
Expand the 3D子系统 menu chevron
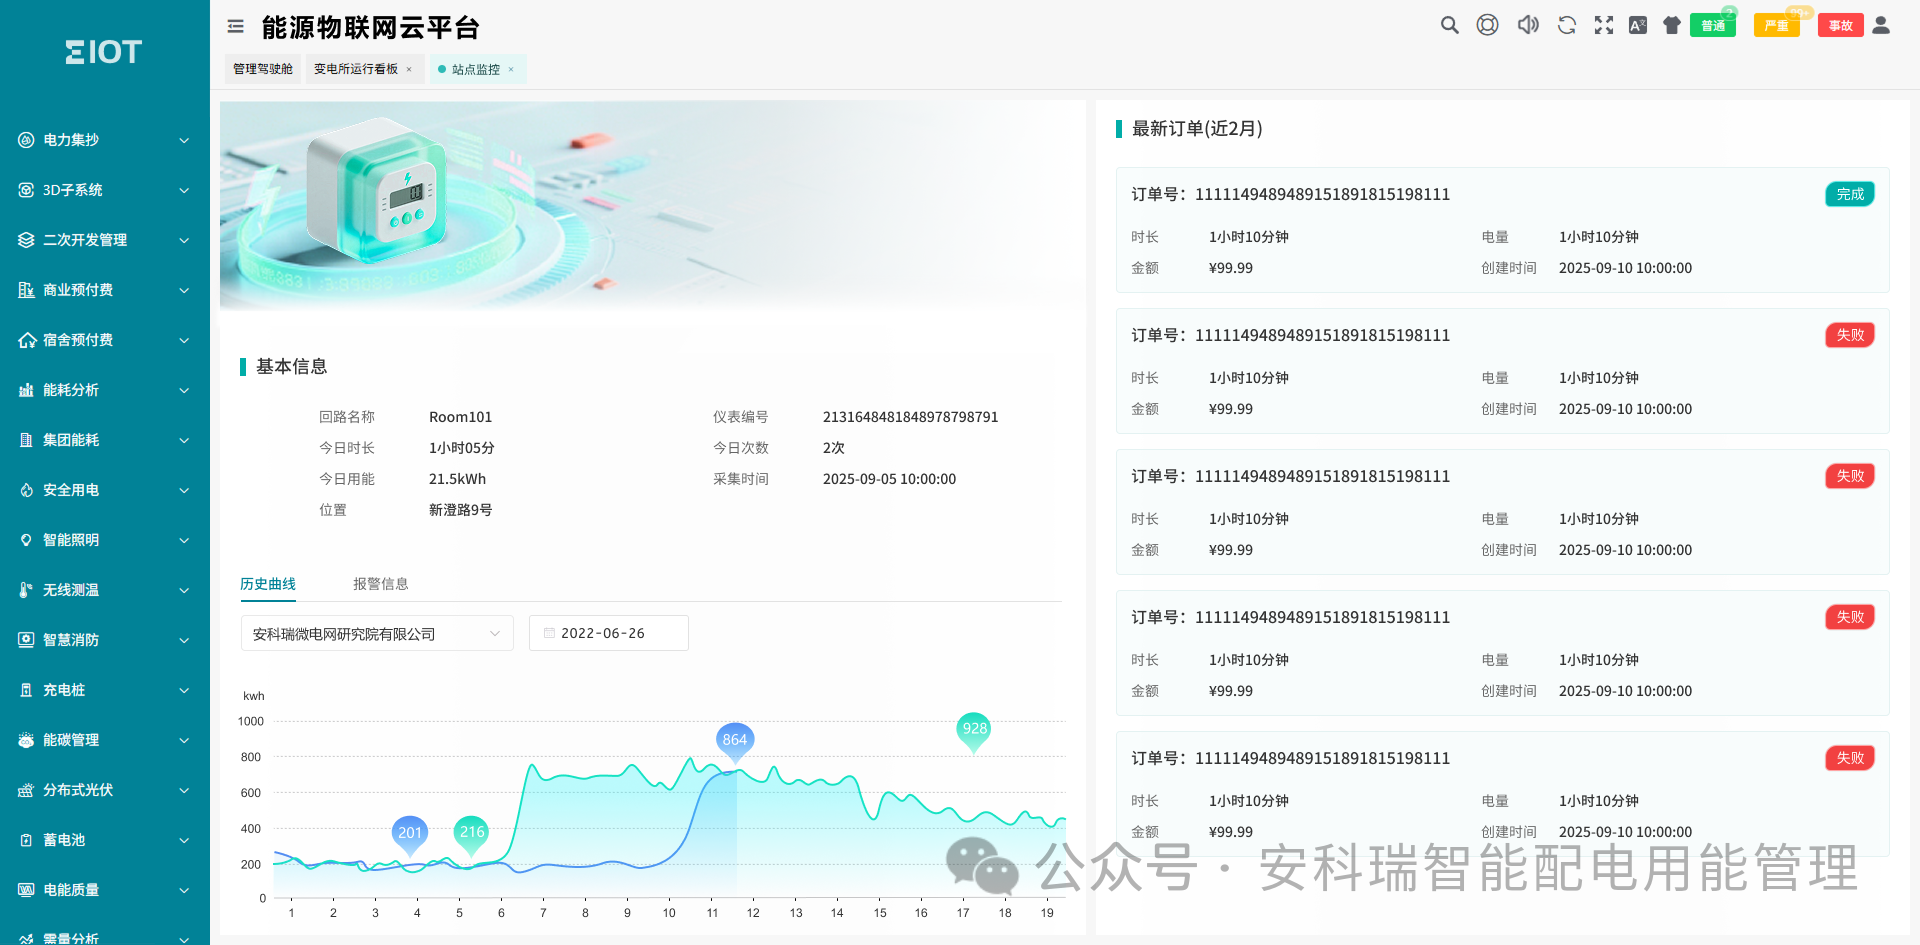pyautogui.click(x=184, y=190)
